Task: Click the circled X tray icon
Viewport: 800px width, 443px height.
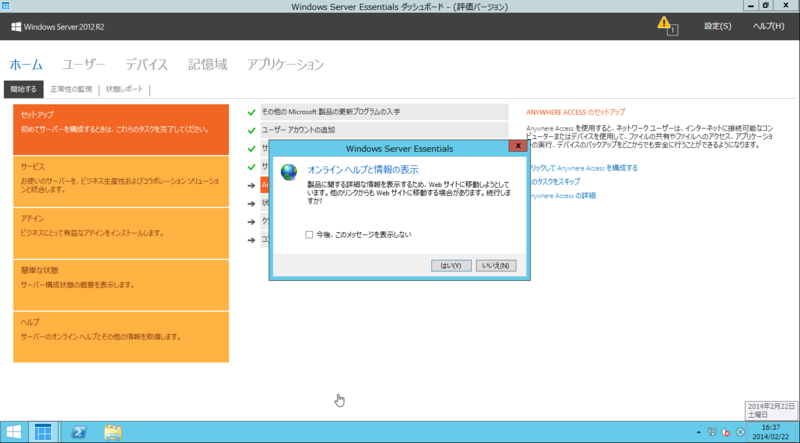Action: 740,432
